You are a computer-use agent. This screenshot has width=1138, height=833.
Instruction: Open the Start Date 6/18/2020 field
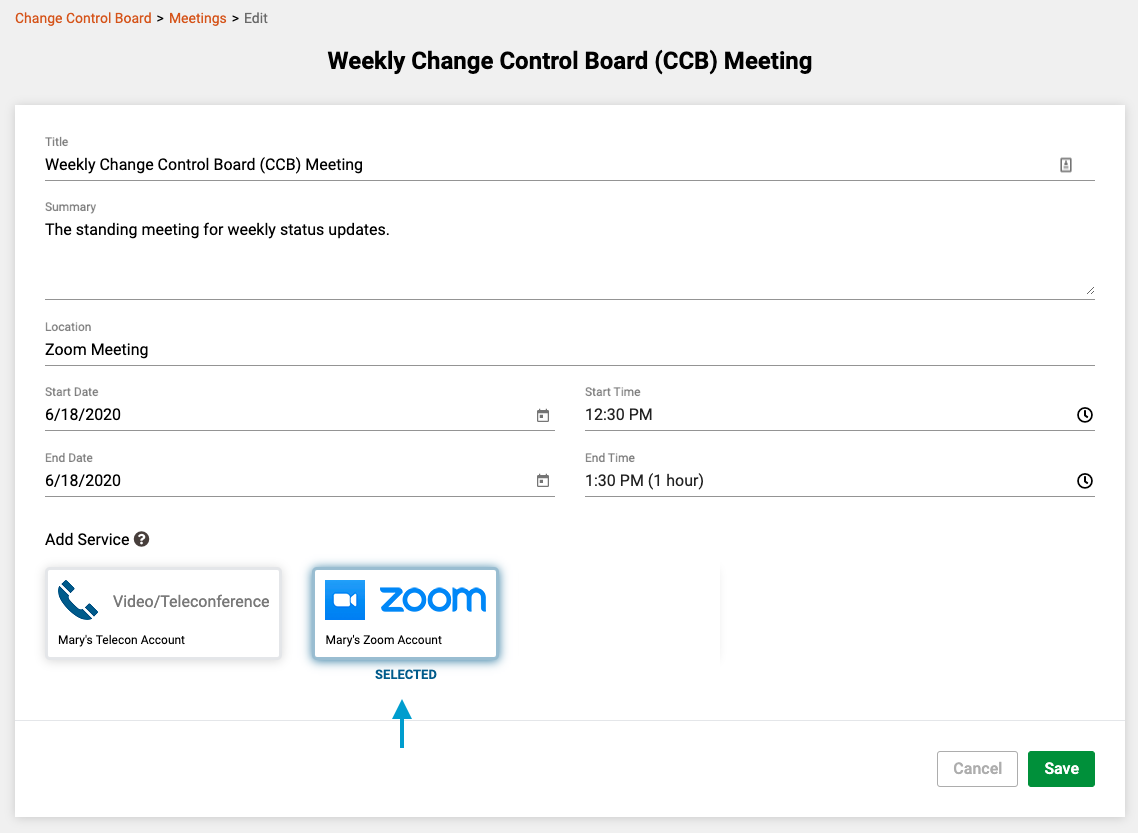(x=299, y=415)
